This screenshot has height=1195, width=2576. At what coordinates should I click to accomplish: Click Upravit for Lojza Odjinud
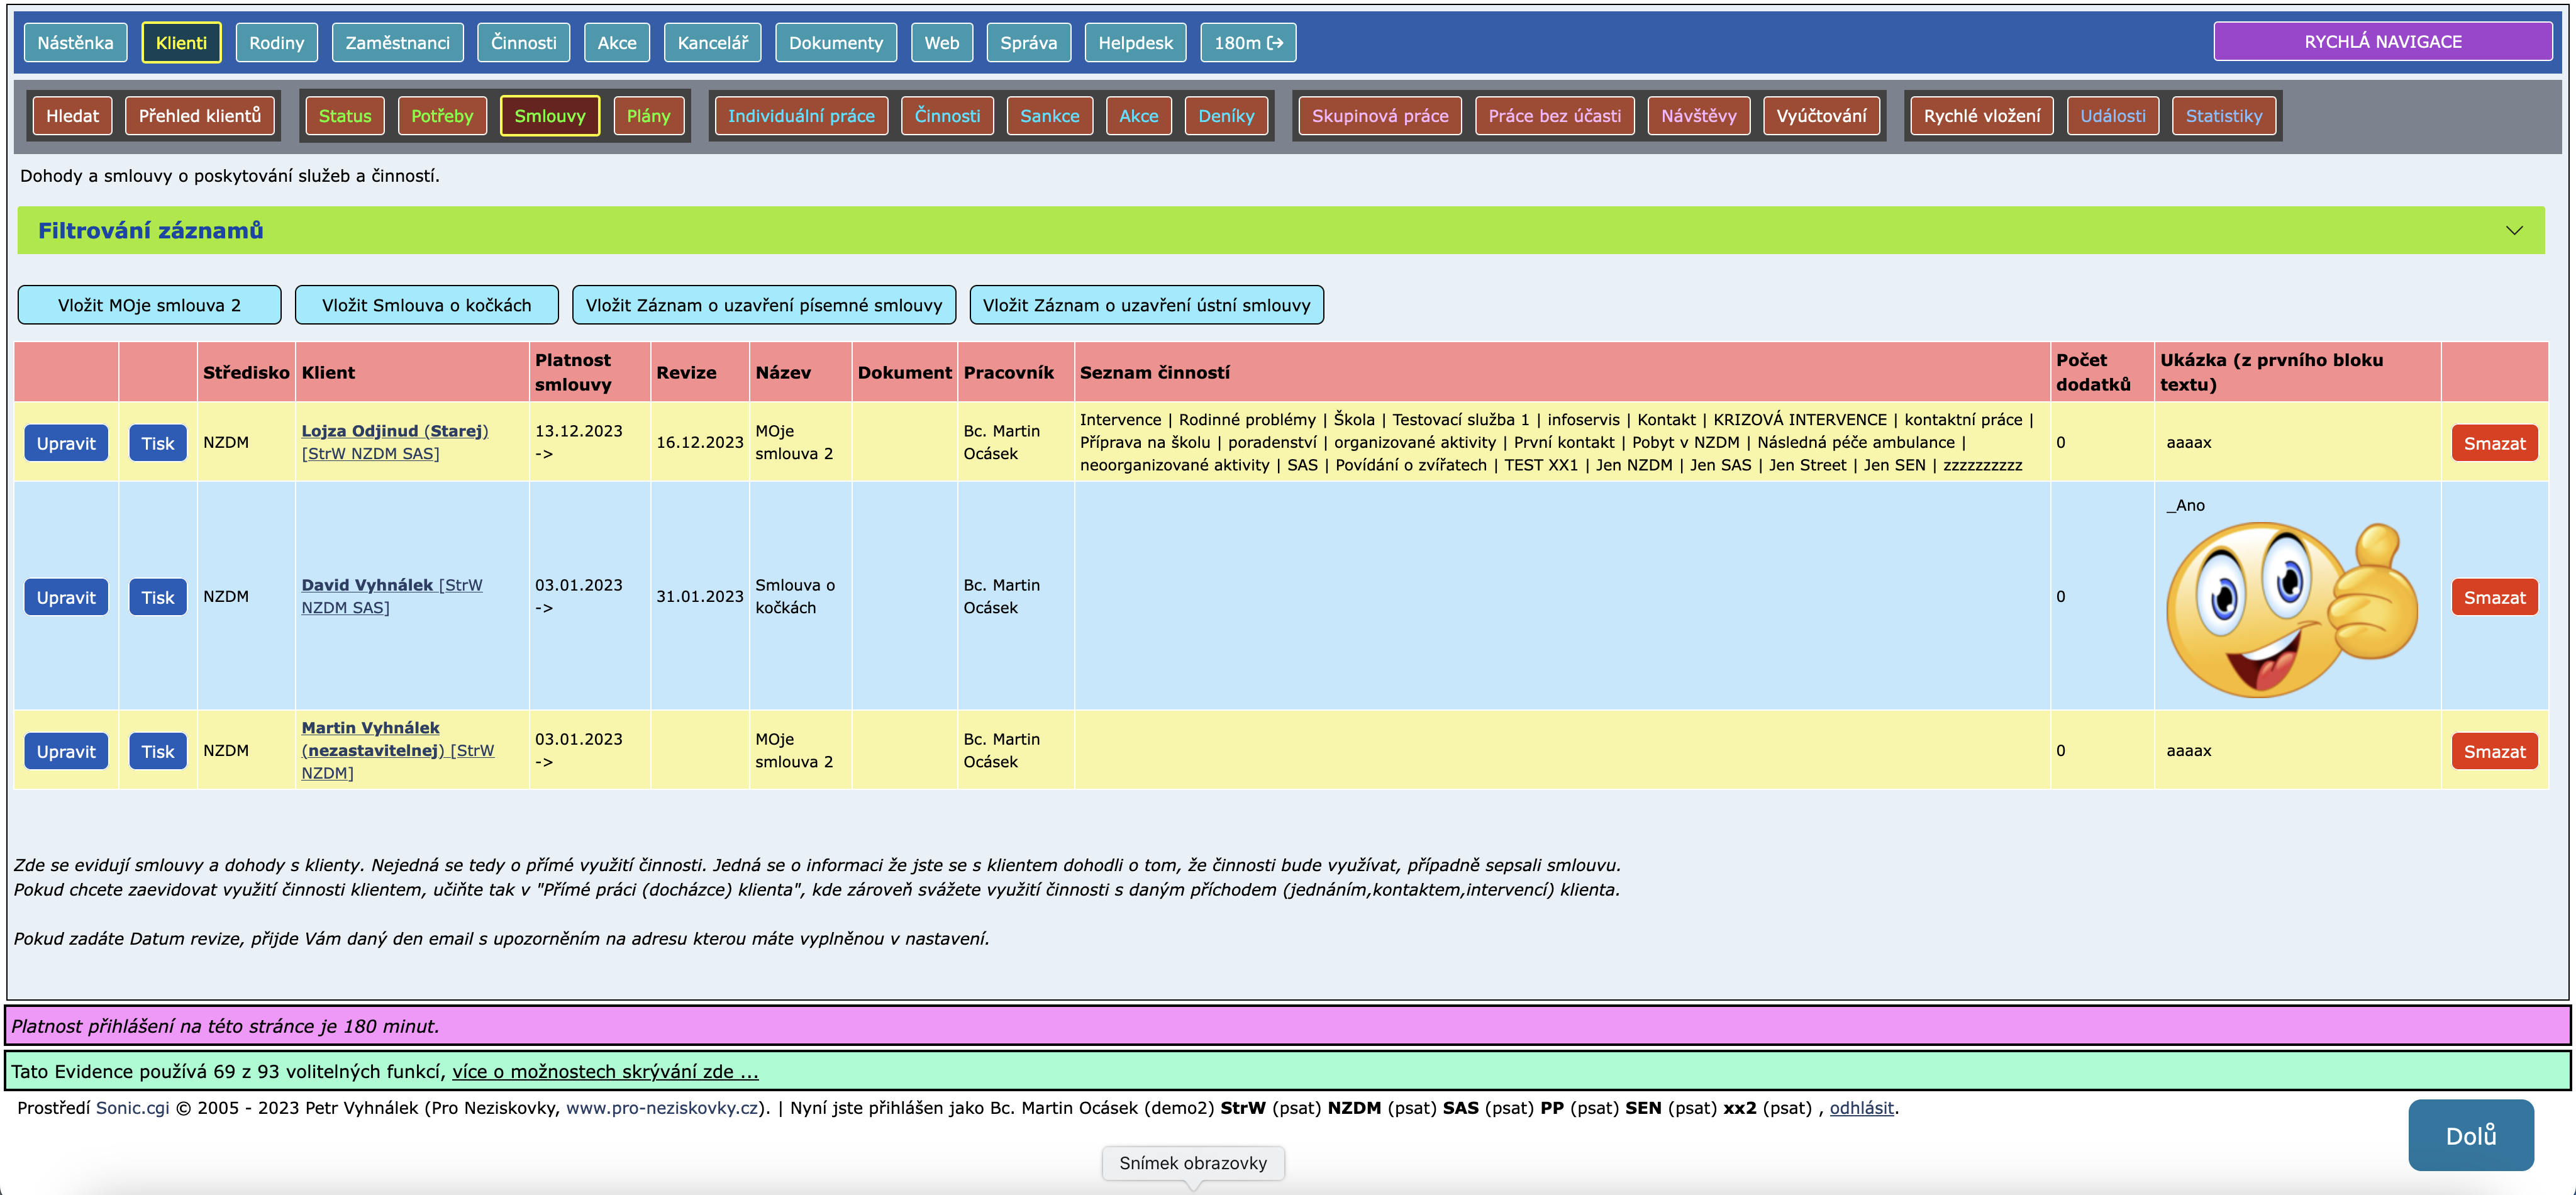(x=66, y=443)
